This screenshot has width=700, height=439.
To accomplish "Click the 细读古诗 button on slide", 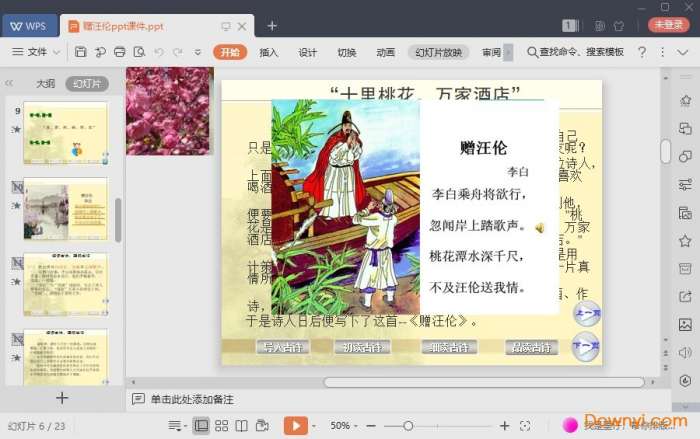I will (449, 347).
